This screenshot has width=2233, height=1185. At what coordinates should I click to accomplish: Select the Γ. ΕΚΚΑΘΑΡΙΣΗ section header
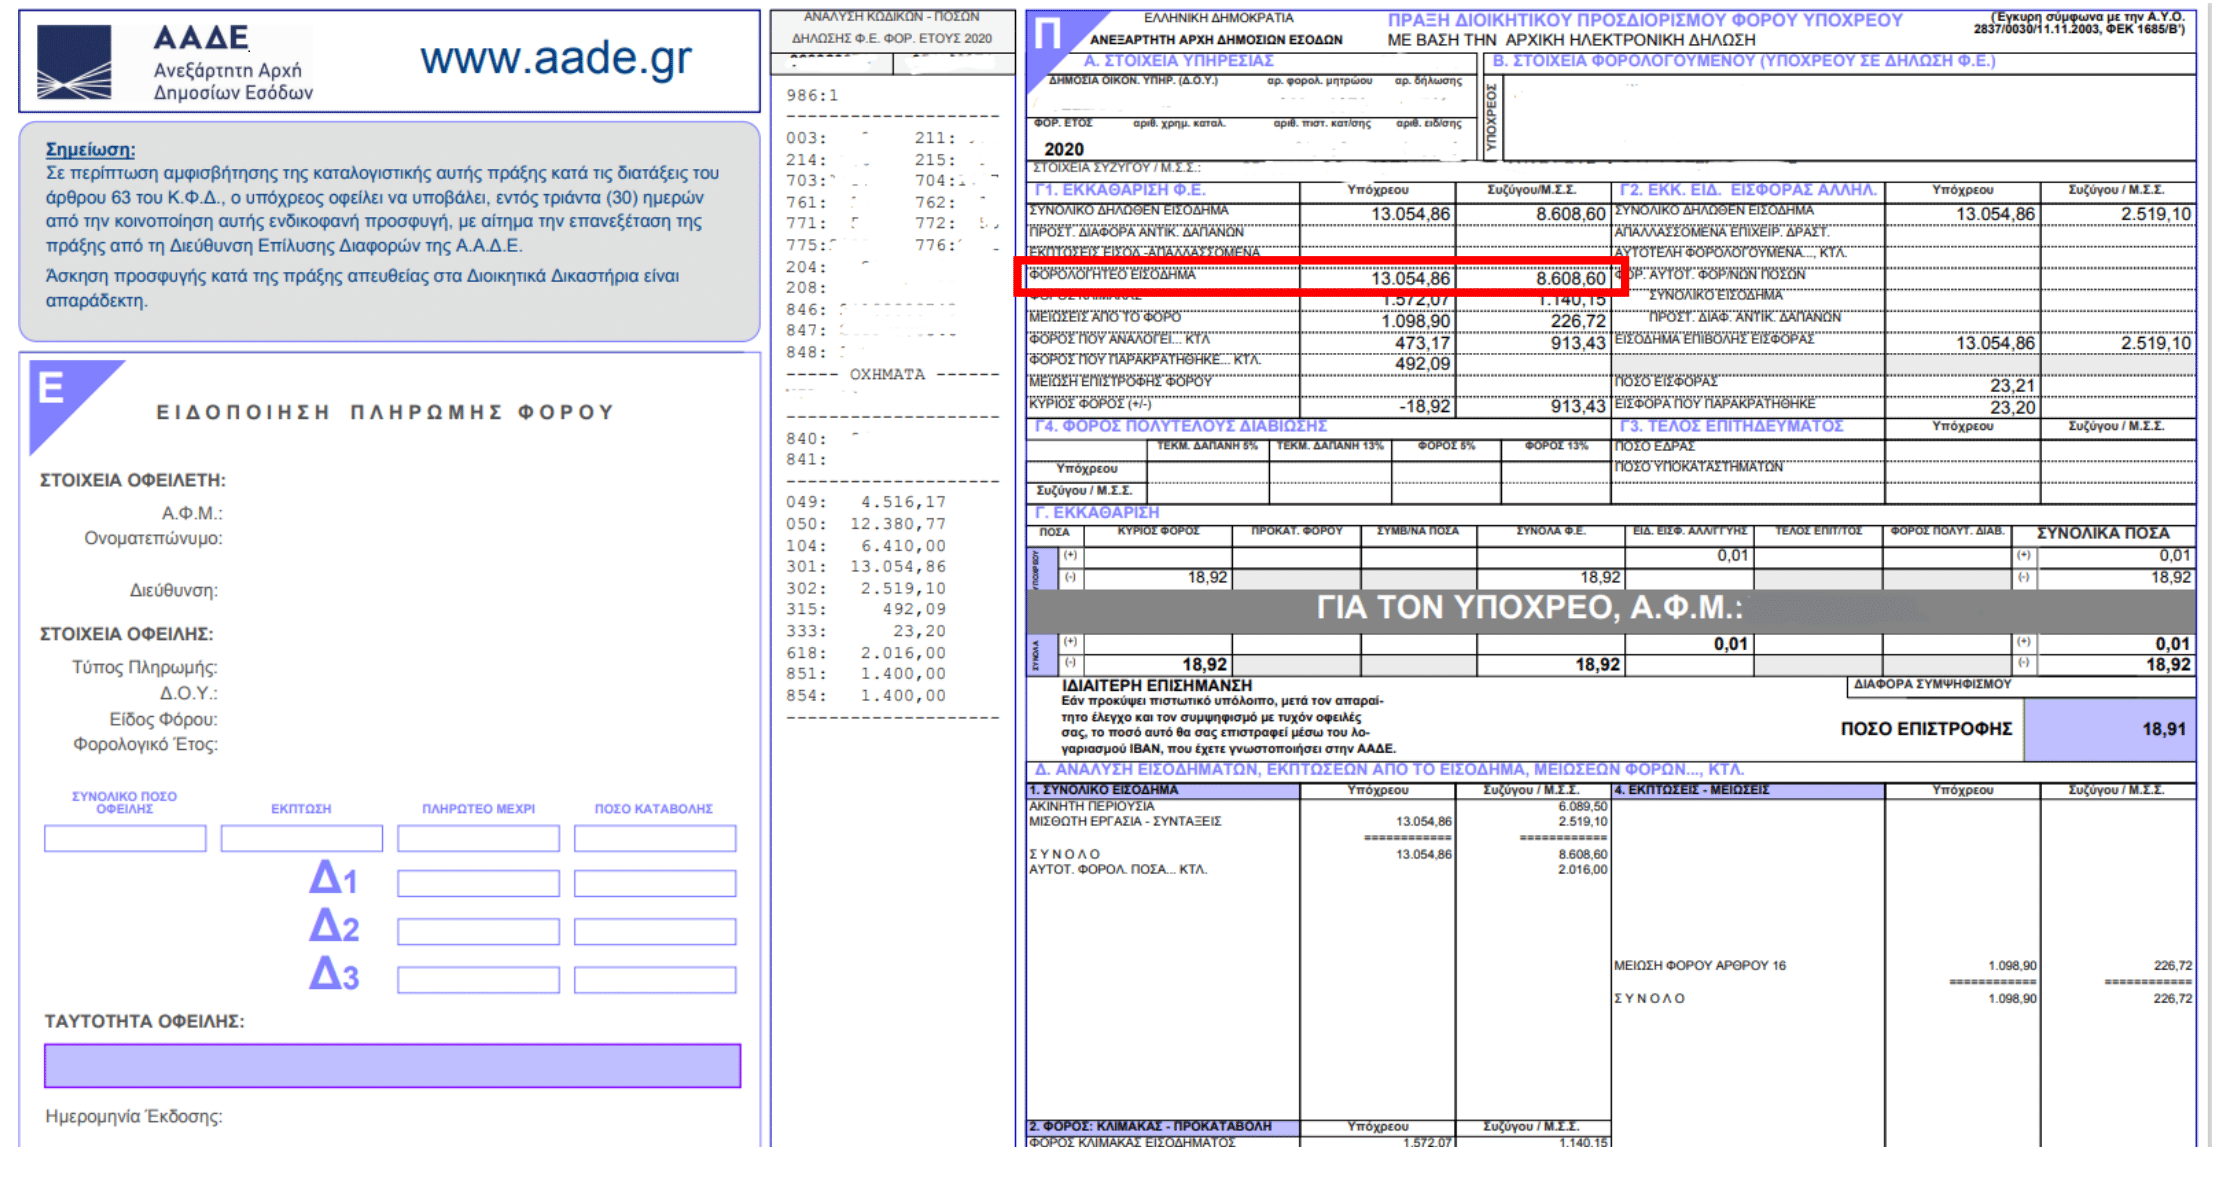[1097, 513]
